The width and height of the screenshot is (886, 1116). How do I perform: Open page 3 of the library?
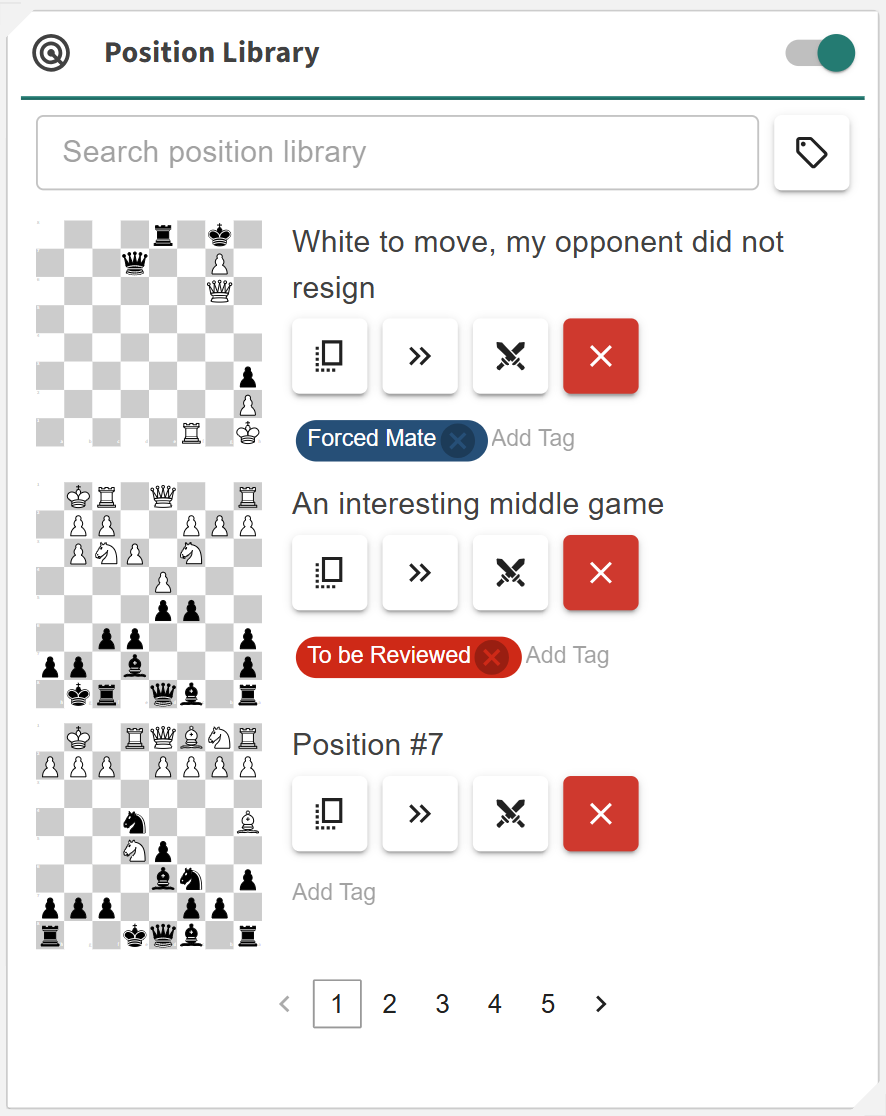click(x=442, y=1004)
